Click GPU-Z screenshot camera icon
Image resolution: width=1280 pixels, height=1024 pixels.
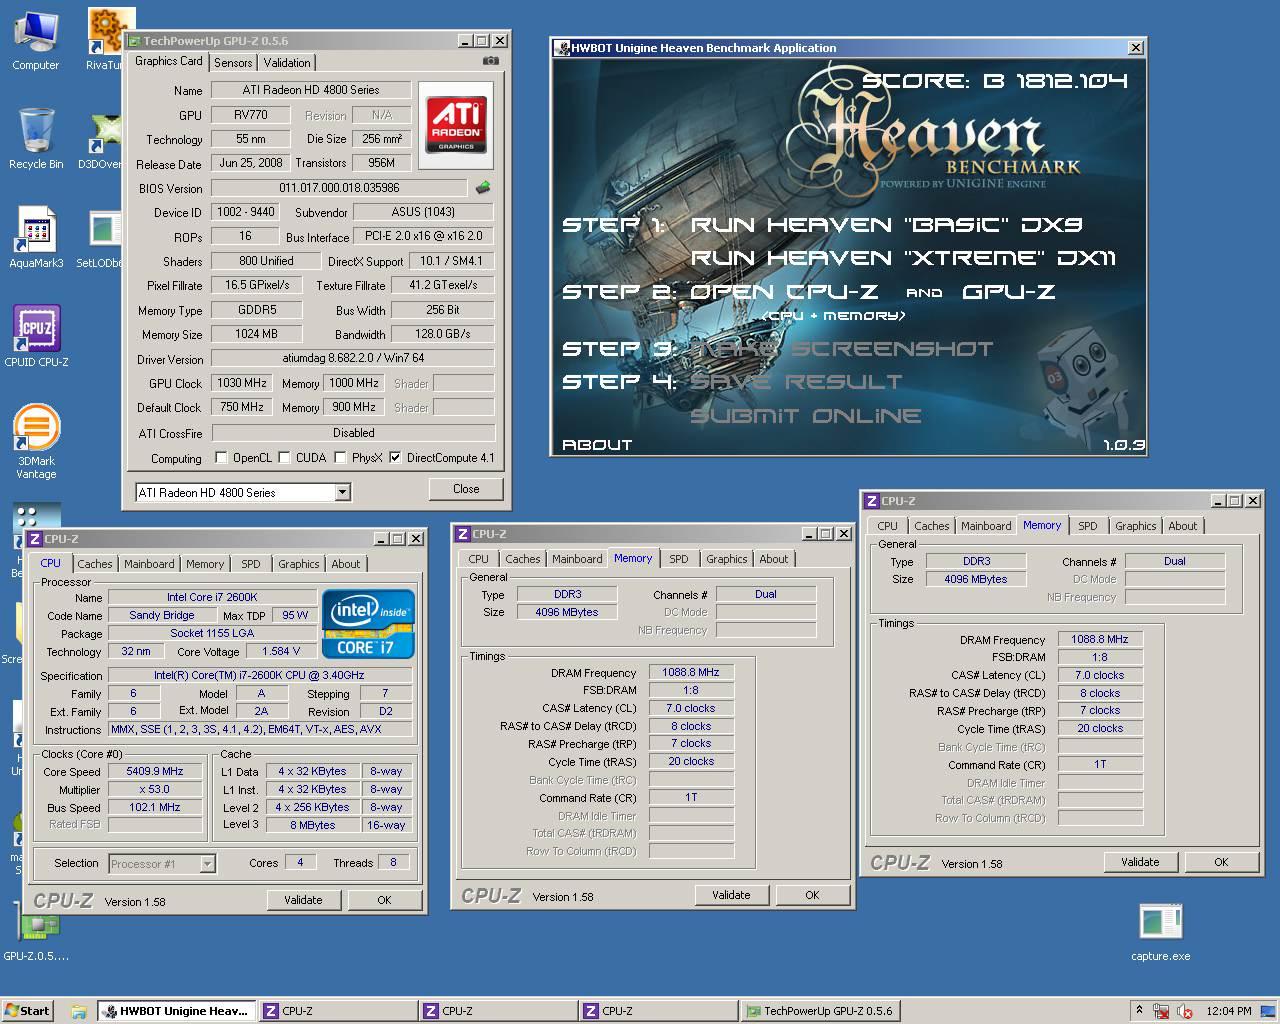point(490,61)
